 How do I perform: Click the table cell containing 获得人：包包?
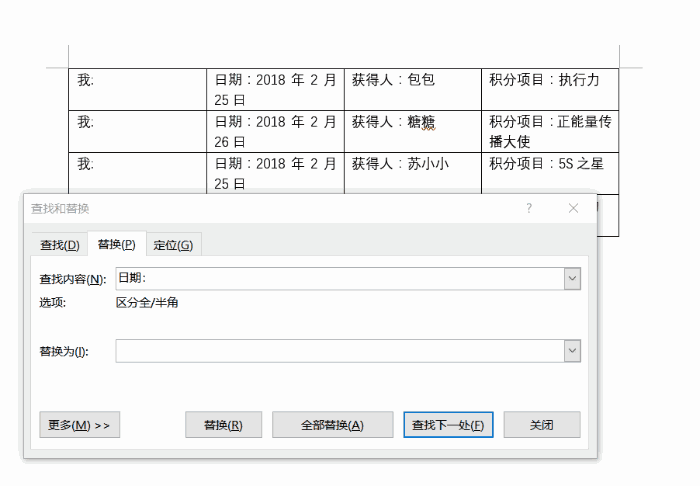tap(413, 90)
